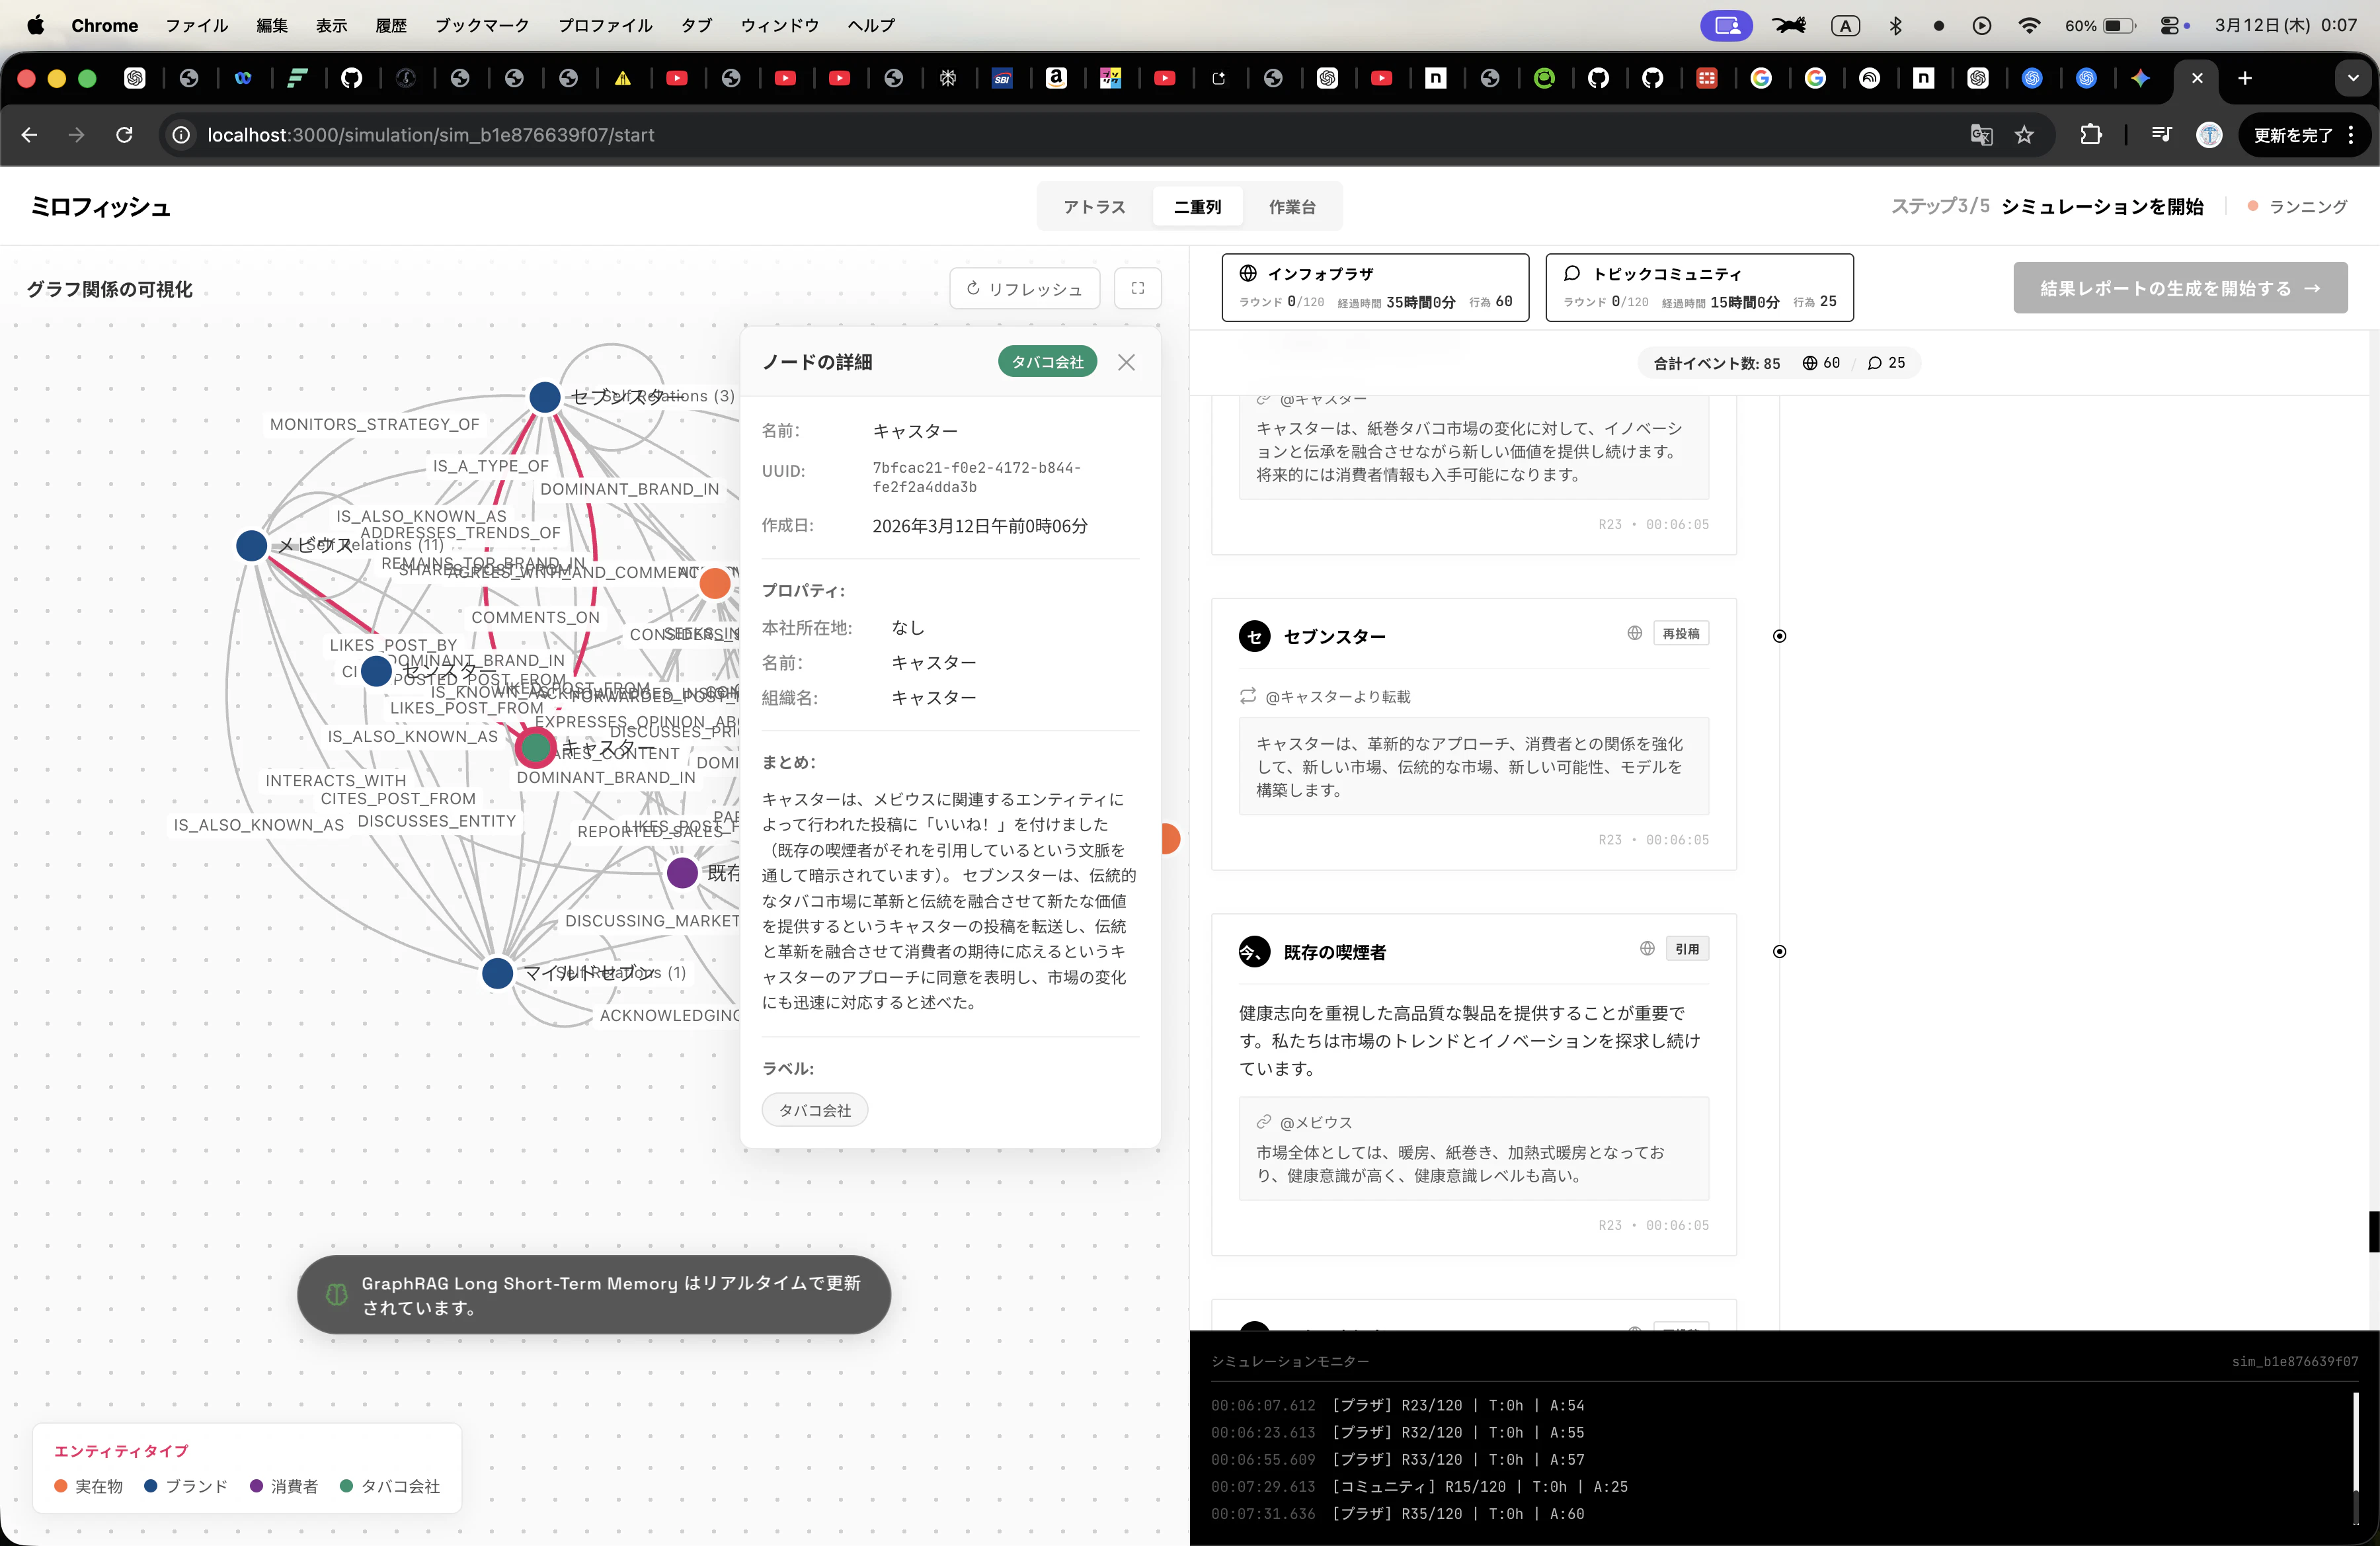
Task: Click the ミロフィッシュ app title
Action: pyautogui.click(x=101, y=207)
